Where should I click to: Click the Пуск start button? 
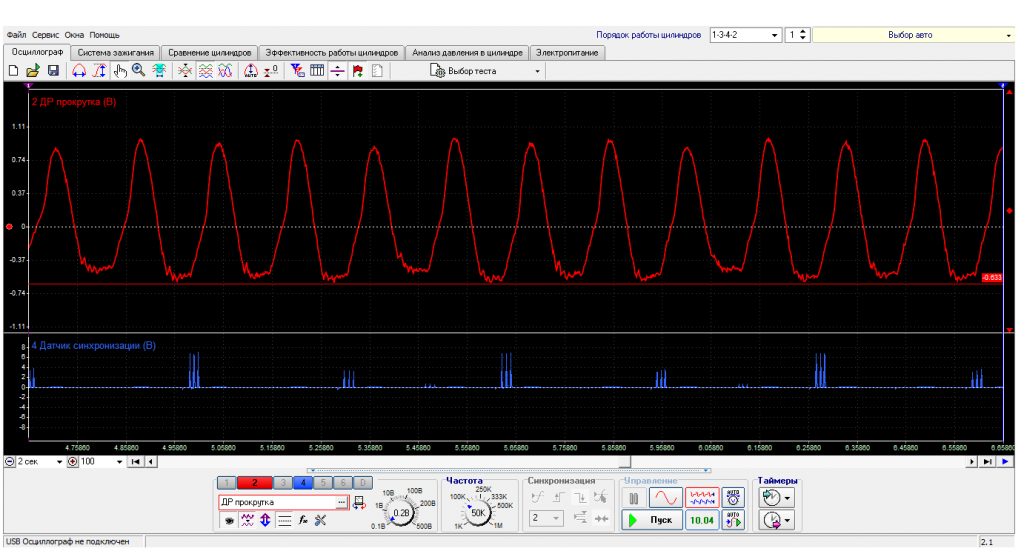(x=652, y=520)
